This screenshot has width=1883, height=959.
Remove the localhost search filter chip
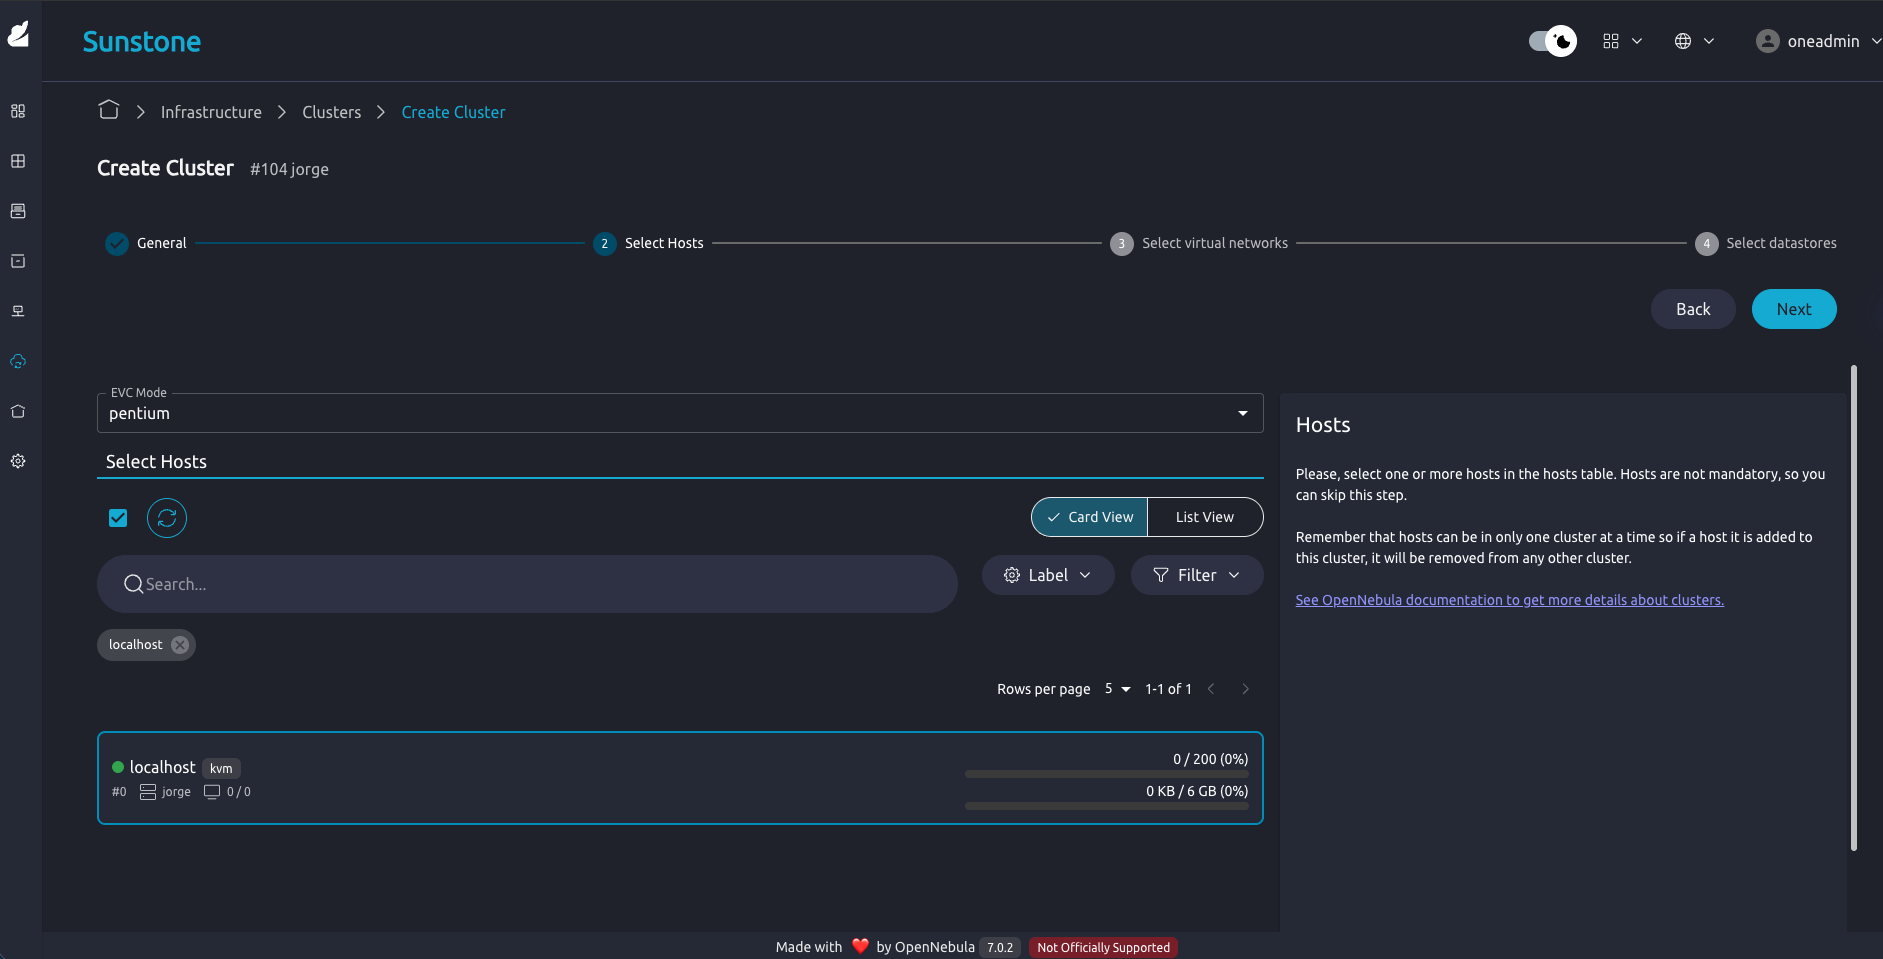(x=179, y=644)
